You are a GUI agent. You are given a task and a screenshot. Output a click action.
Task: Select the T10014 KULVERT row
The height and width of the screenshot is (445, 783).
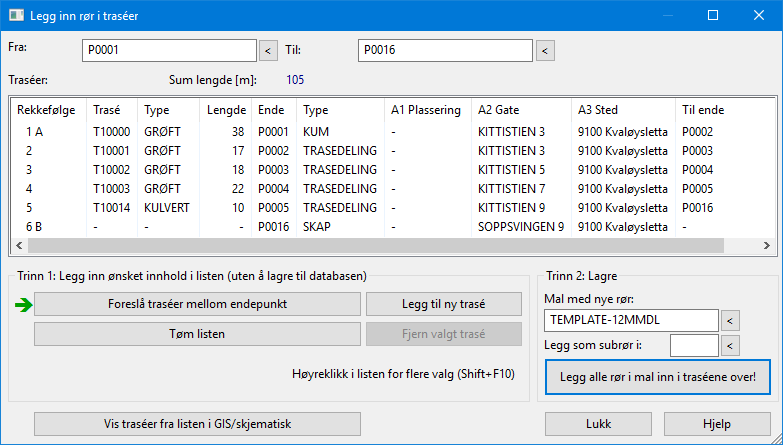pos(392,208)
